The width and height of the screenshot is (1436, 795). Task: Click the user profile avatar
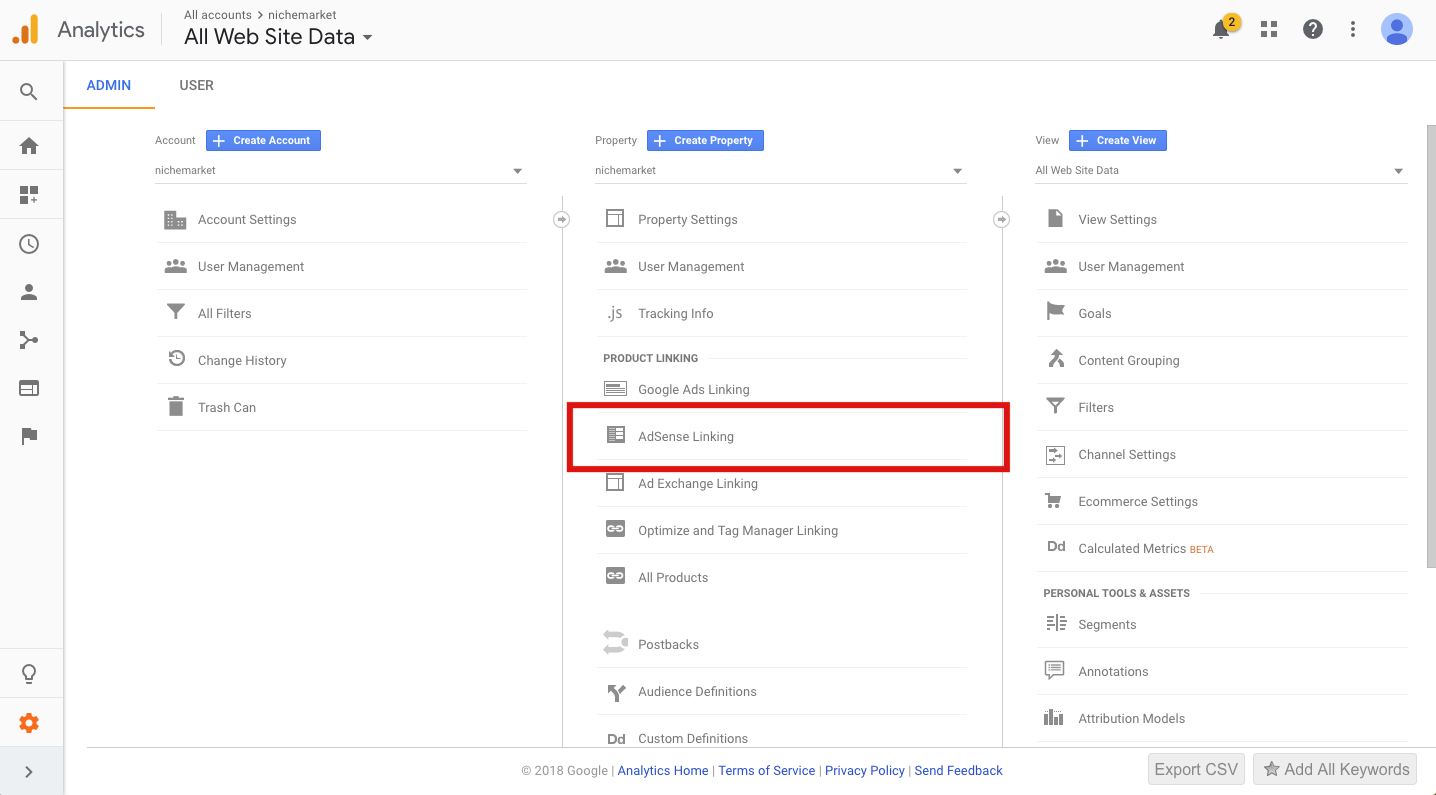[1396, 29]
